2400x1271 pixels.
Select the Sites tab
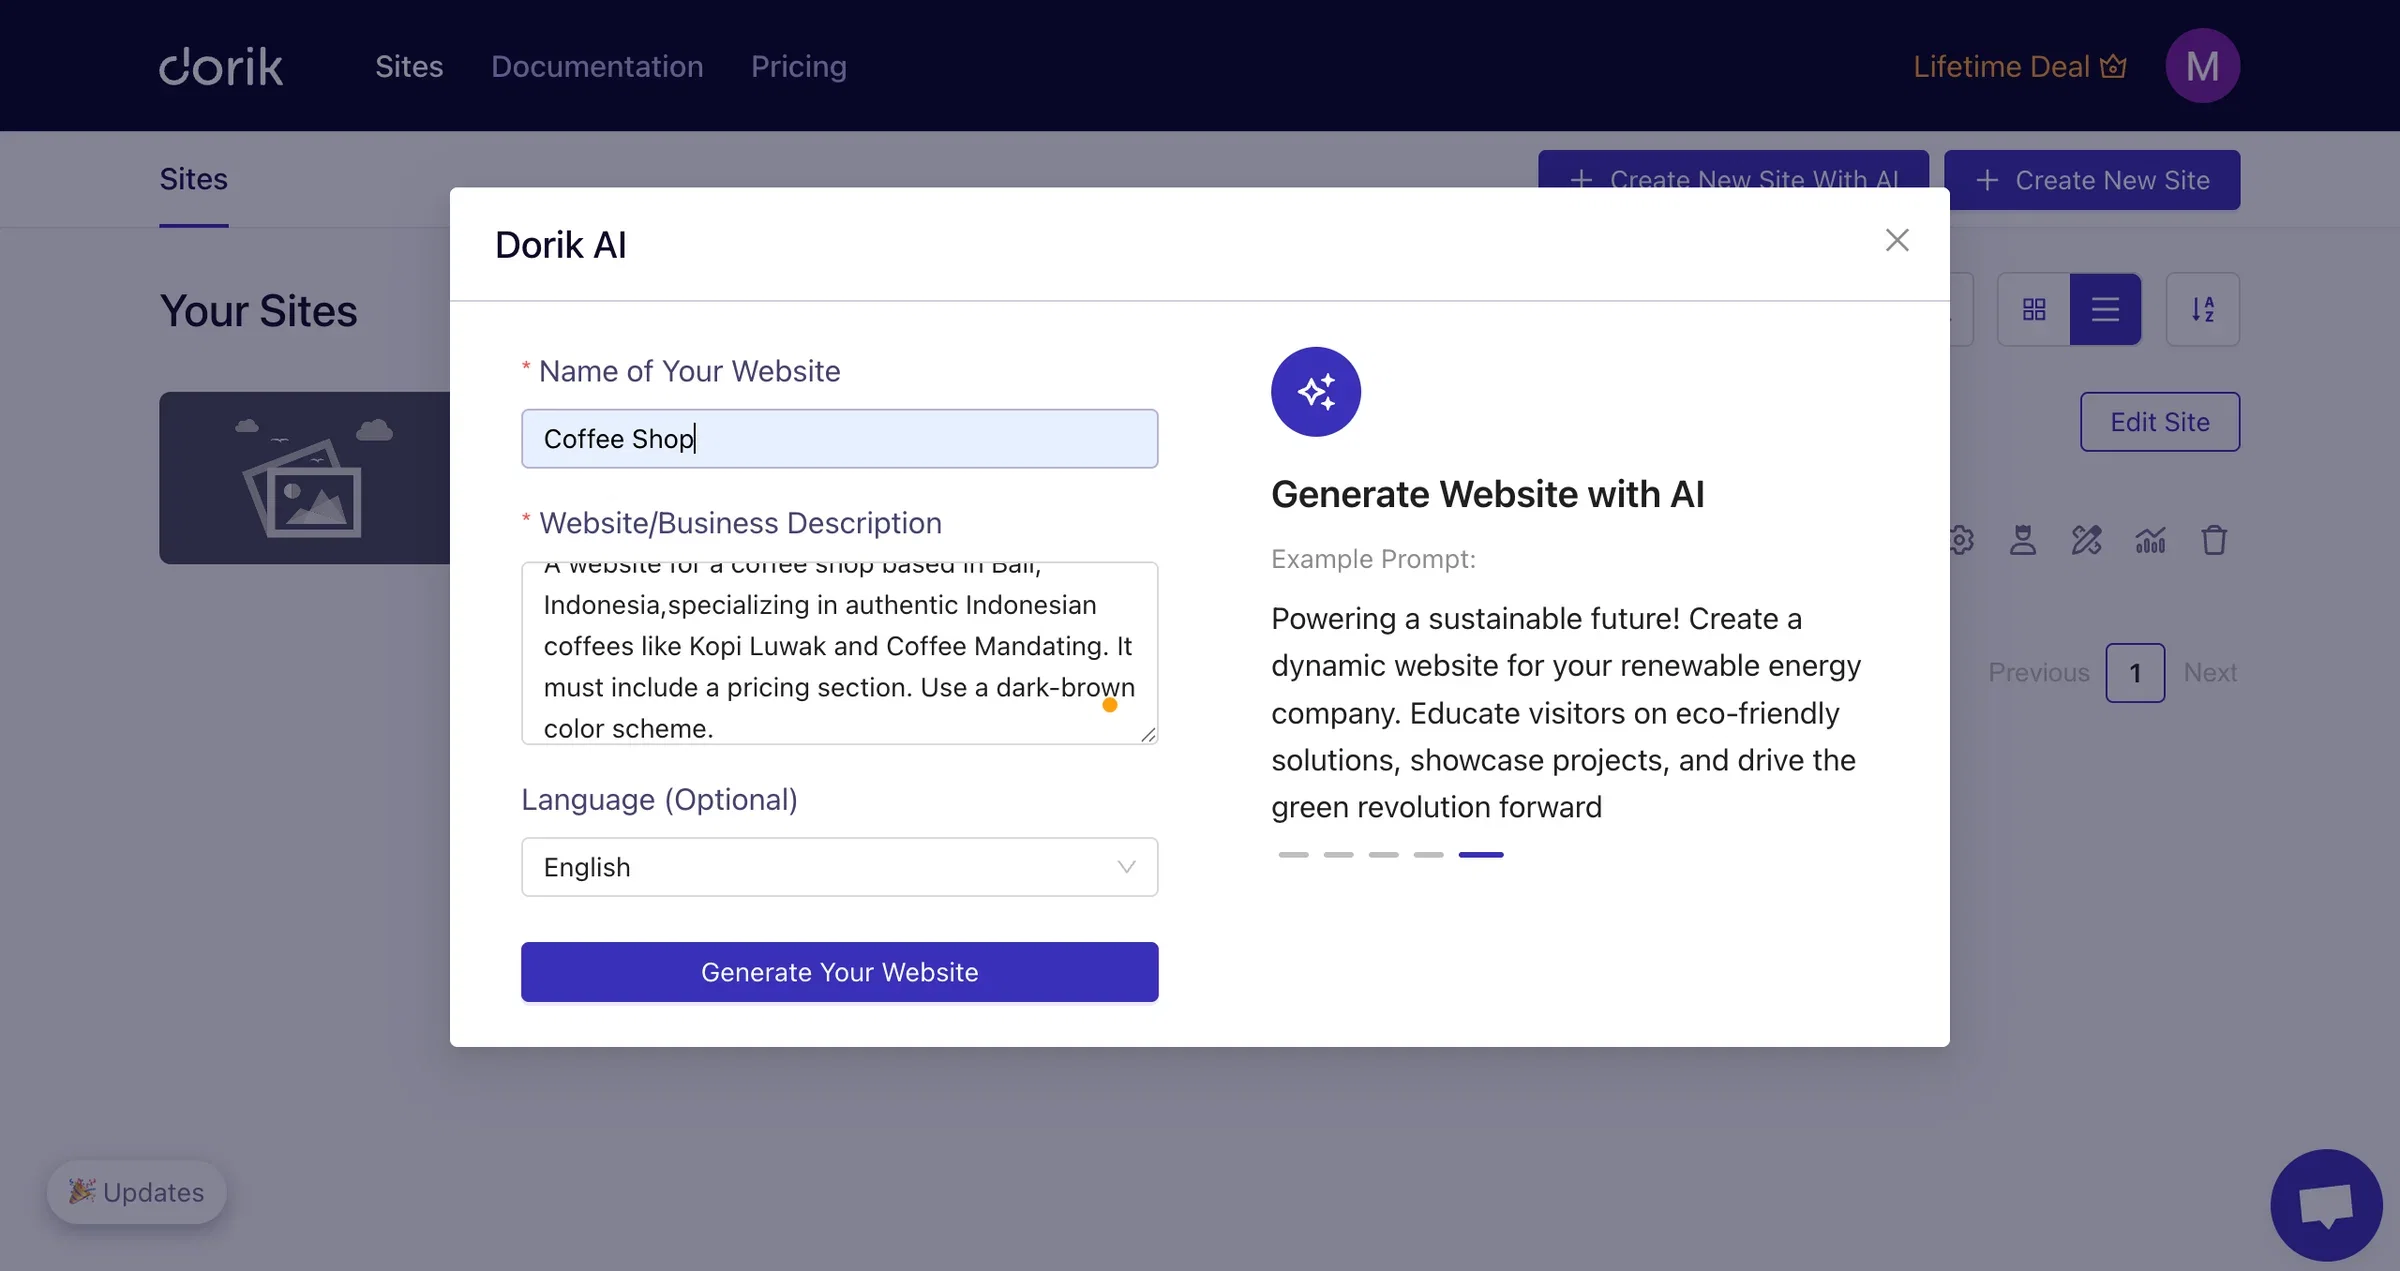193,179
